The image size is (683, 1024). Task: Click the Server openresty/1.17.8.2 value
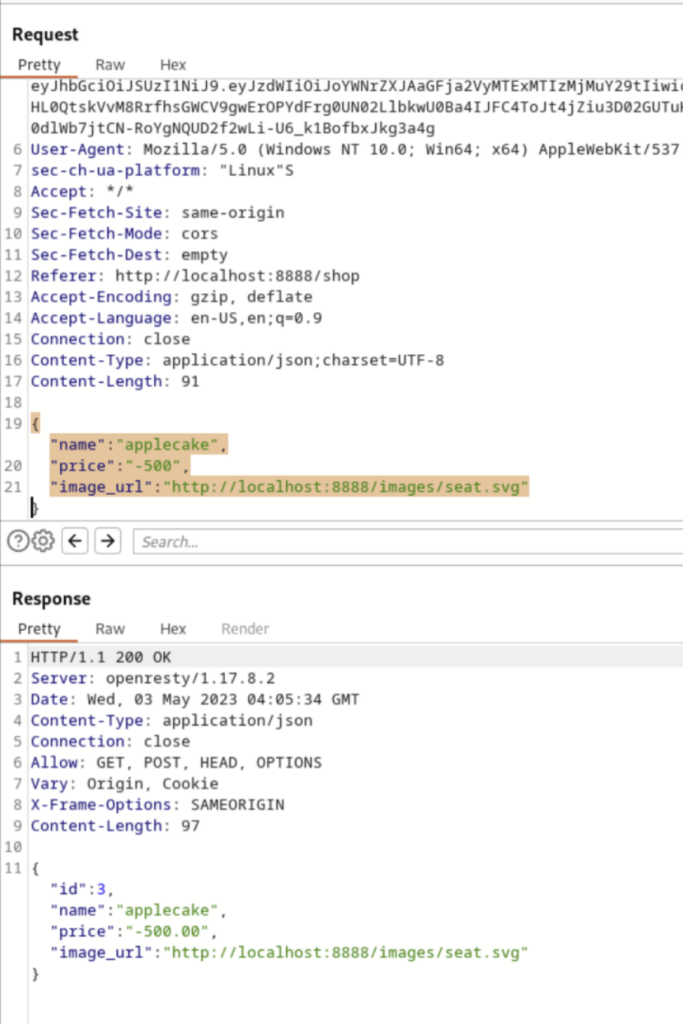191,678
